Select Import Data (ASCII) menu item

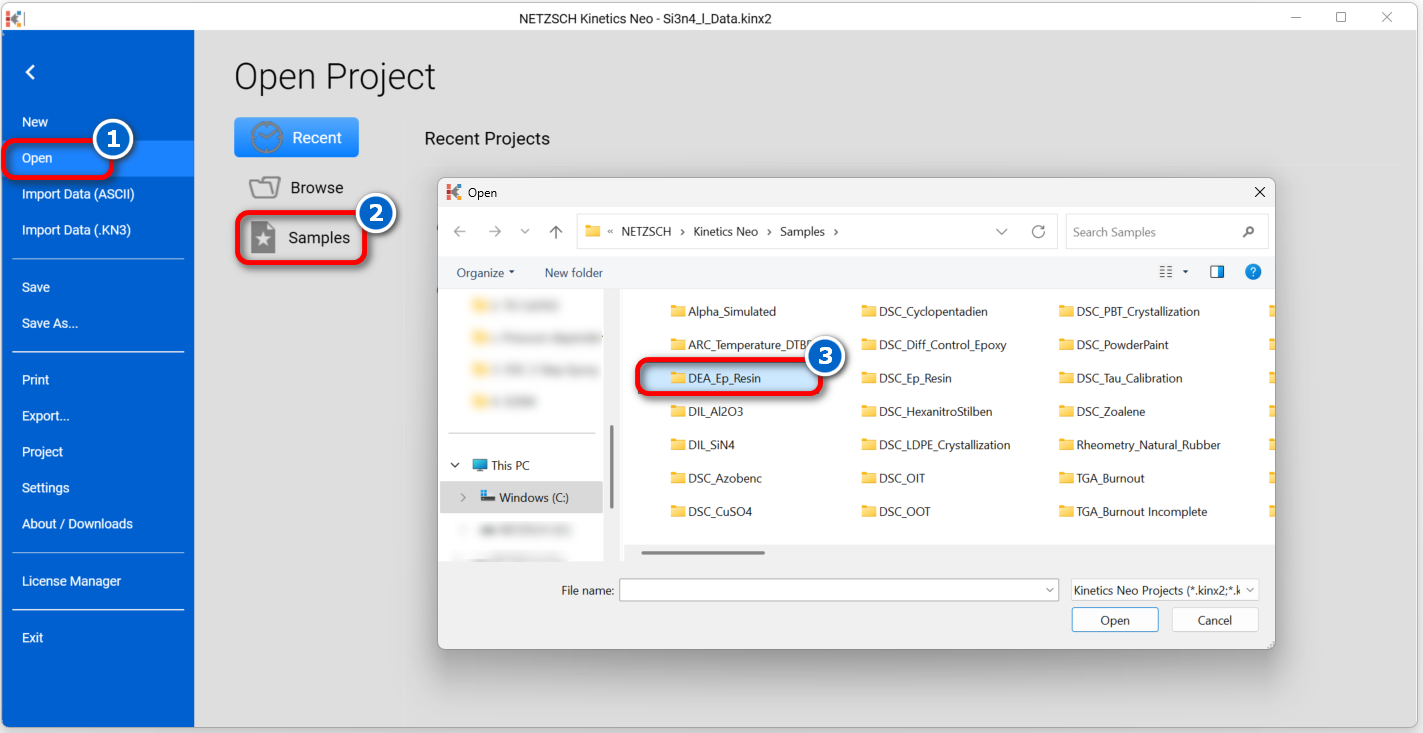point(78,194)
